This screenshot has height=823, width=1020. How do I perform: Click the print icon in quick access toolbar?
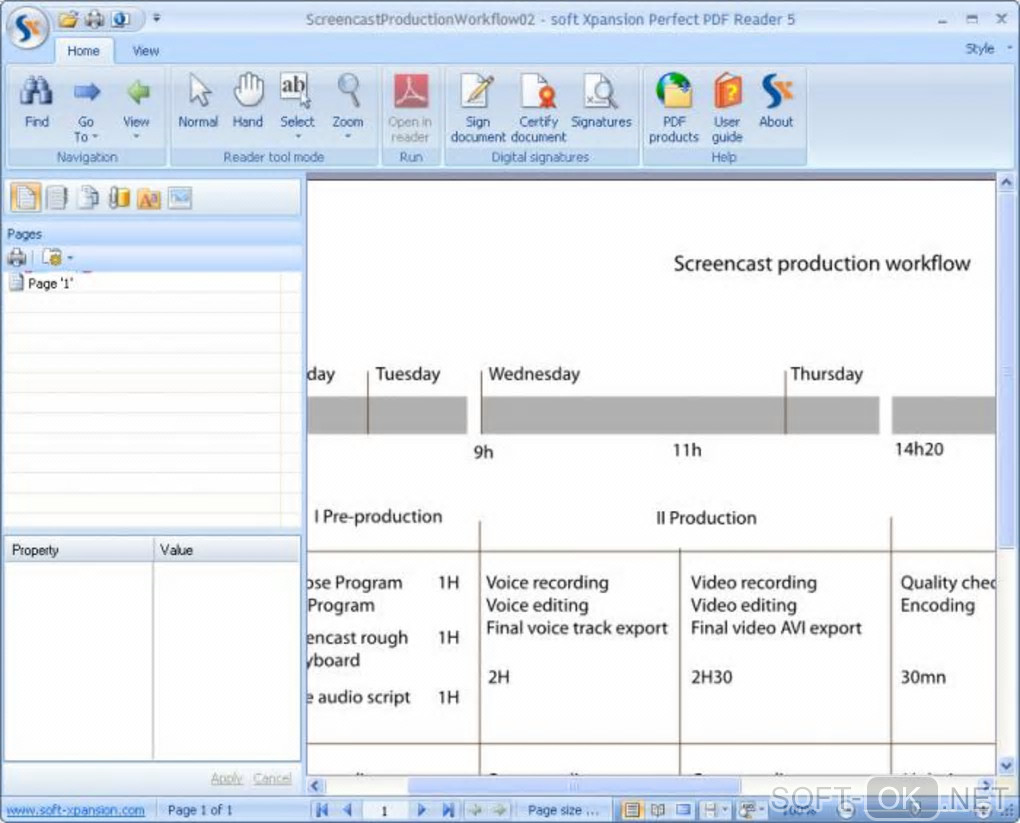[94, 20]
